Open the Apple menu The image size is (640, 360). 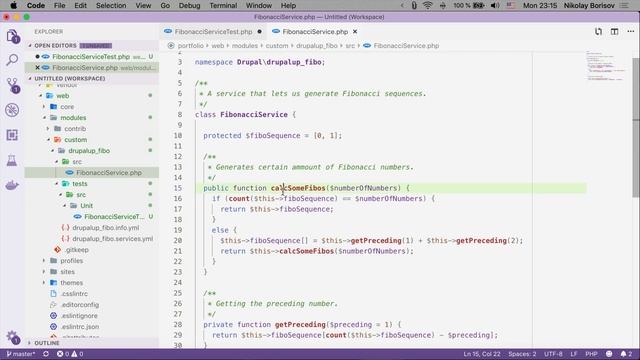click(x=13, y=5)
